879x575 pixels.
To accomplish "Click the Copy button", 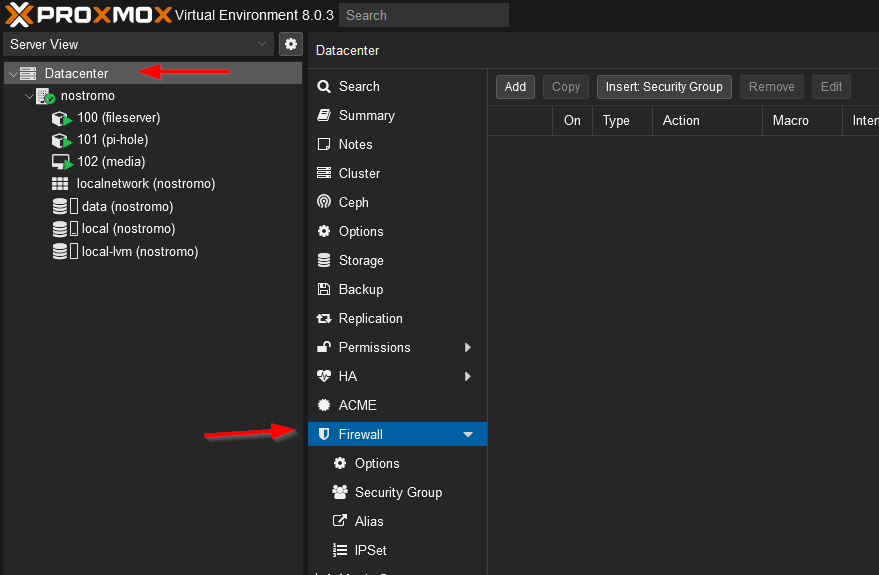I will tap(566, 87).
